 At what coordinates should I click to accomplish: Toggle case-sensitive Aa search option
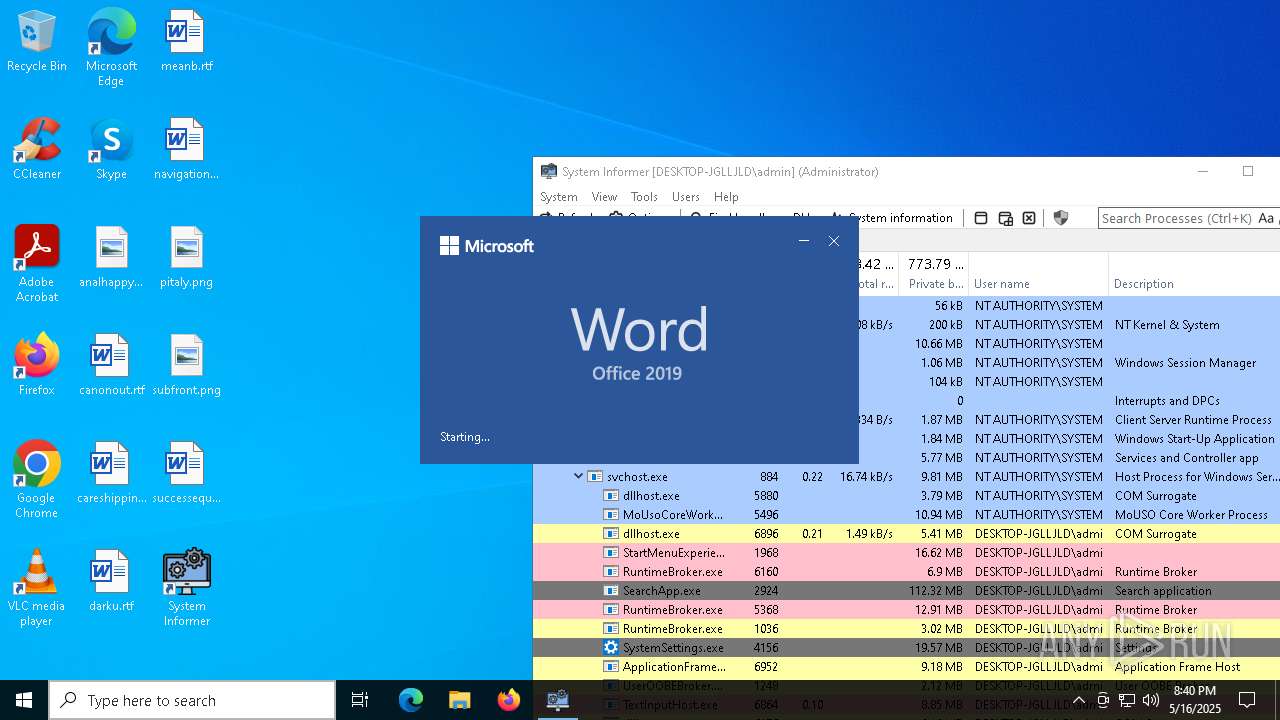1266,218
